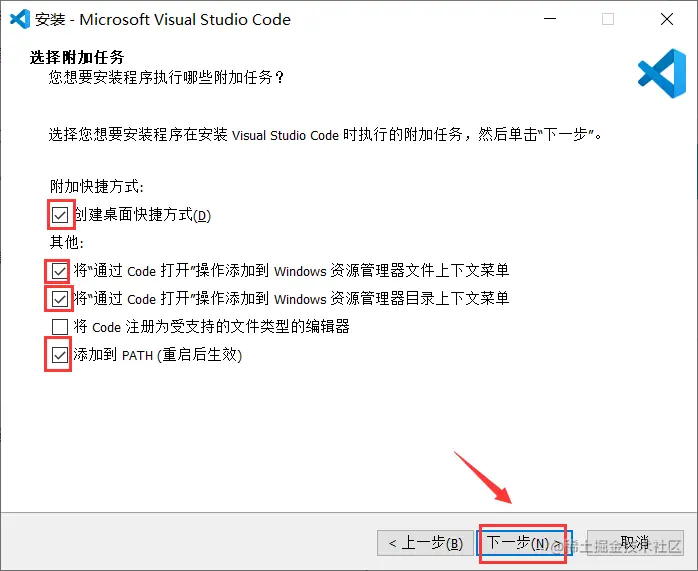Click the disabled maximize button
Image resolution: width=698 pixels, height=571 pixels.
pos(608,19)
